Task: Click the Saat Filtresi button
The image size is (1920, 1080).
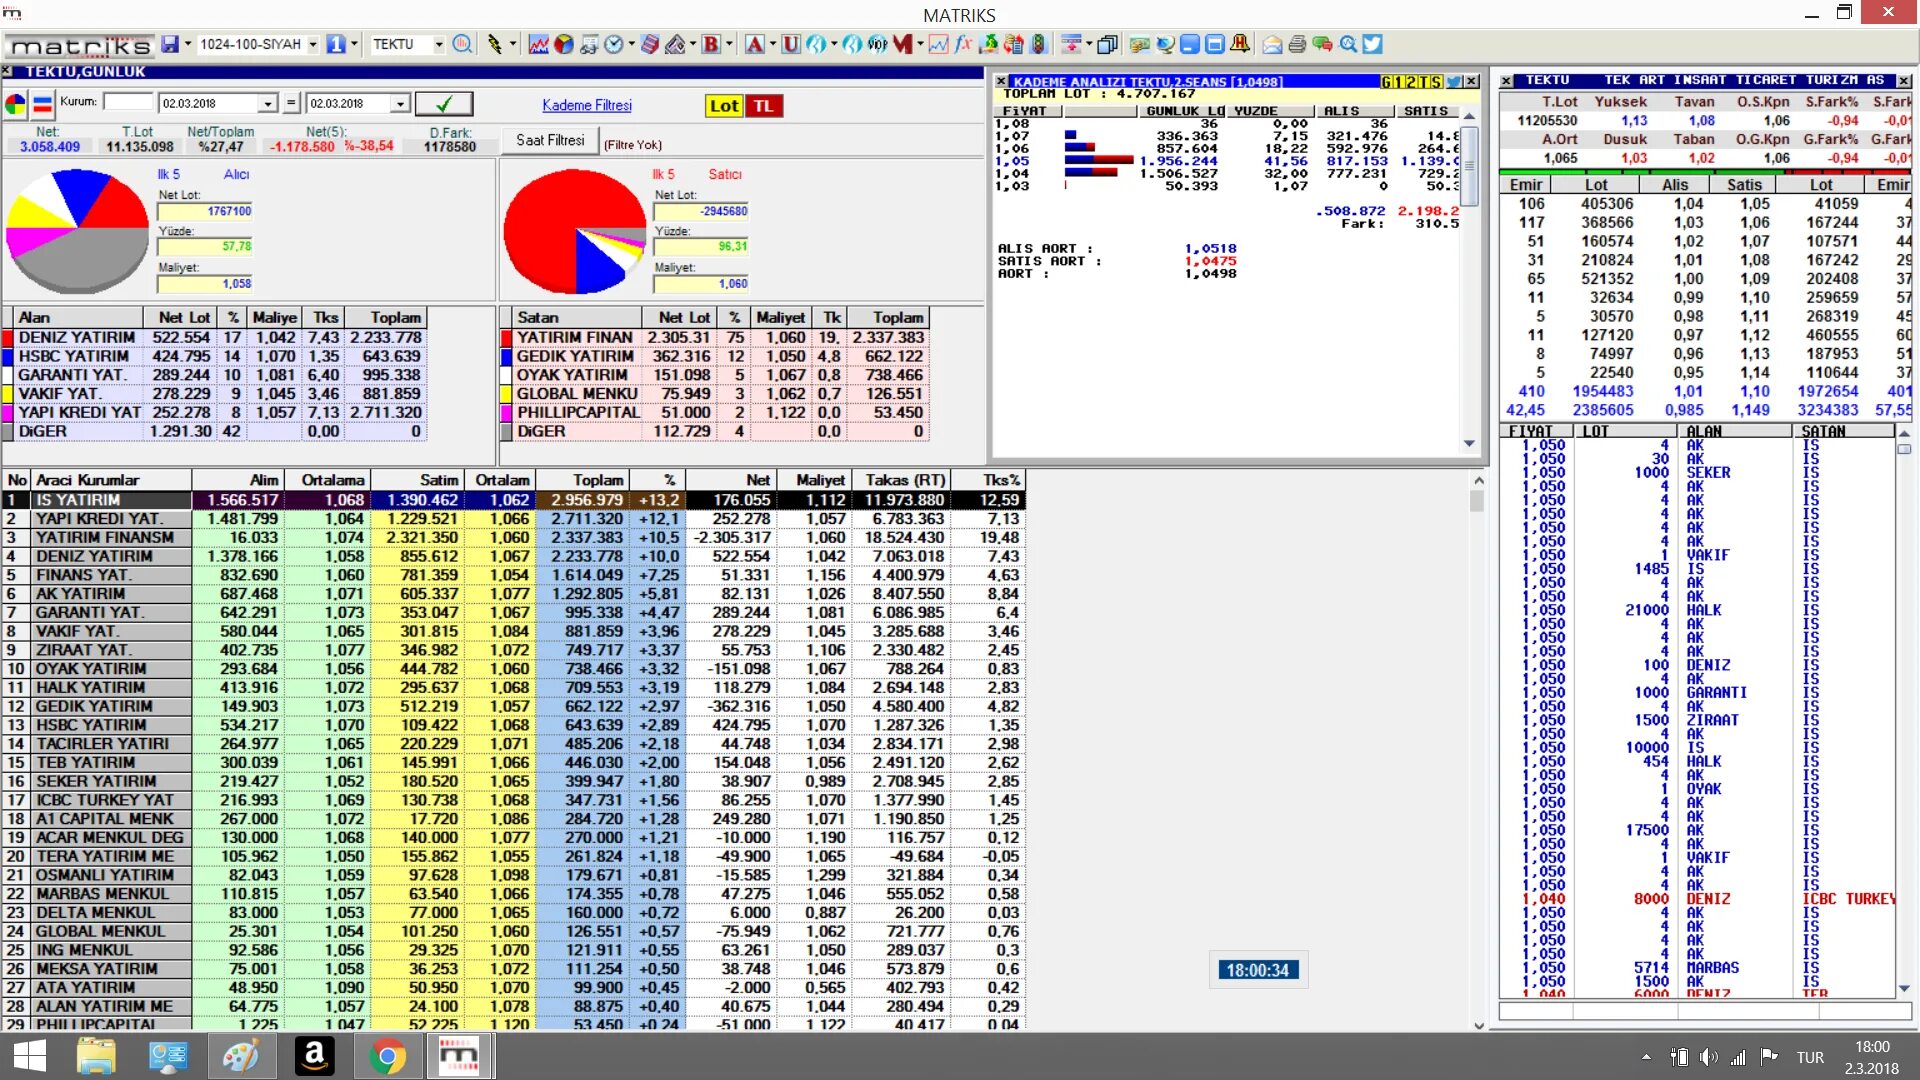Action: pos(550,140)
